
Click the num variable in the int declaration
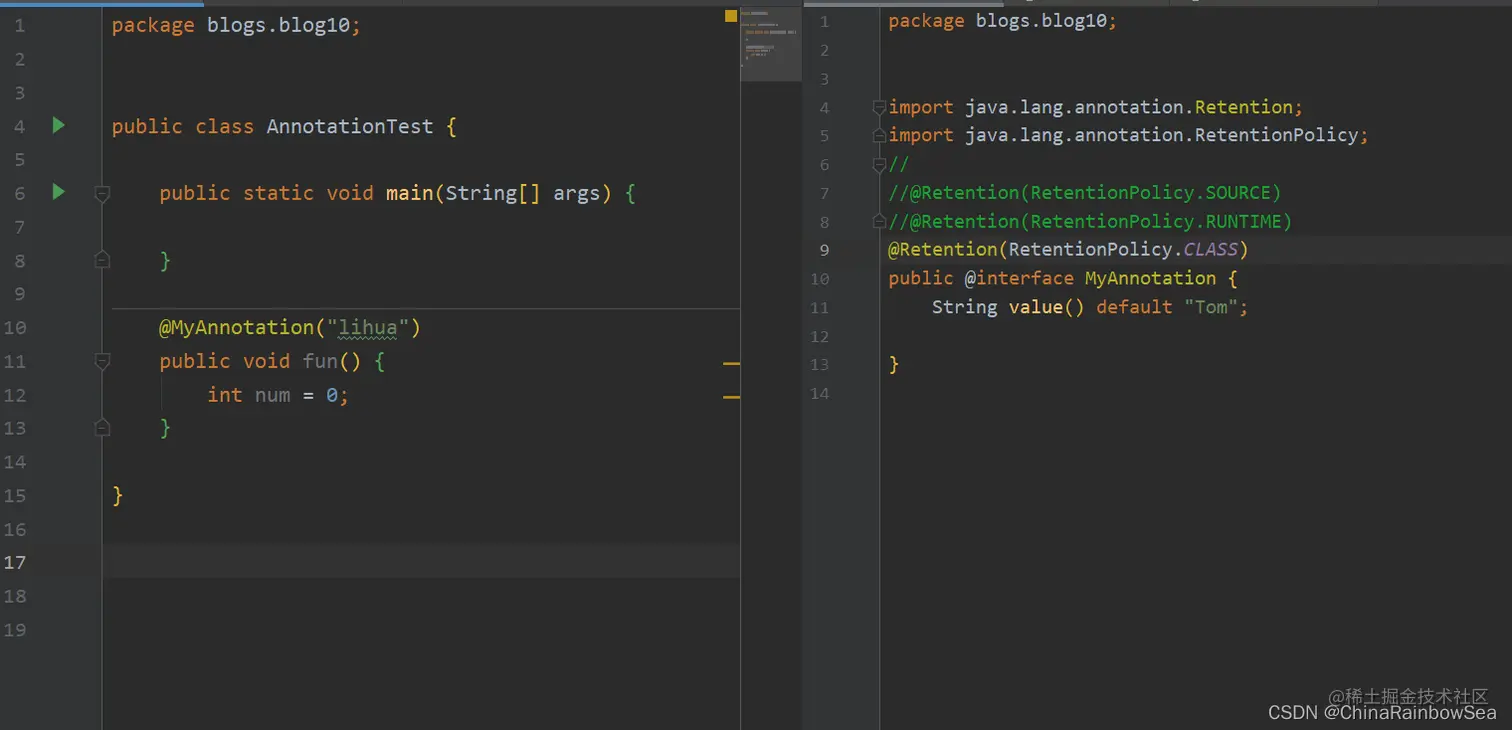[x=272, y=395]
